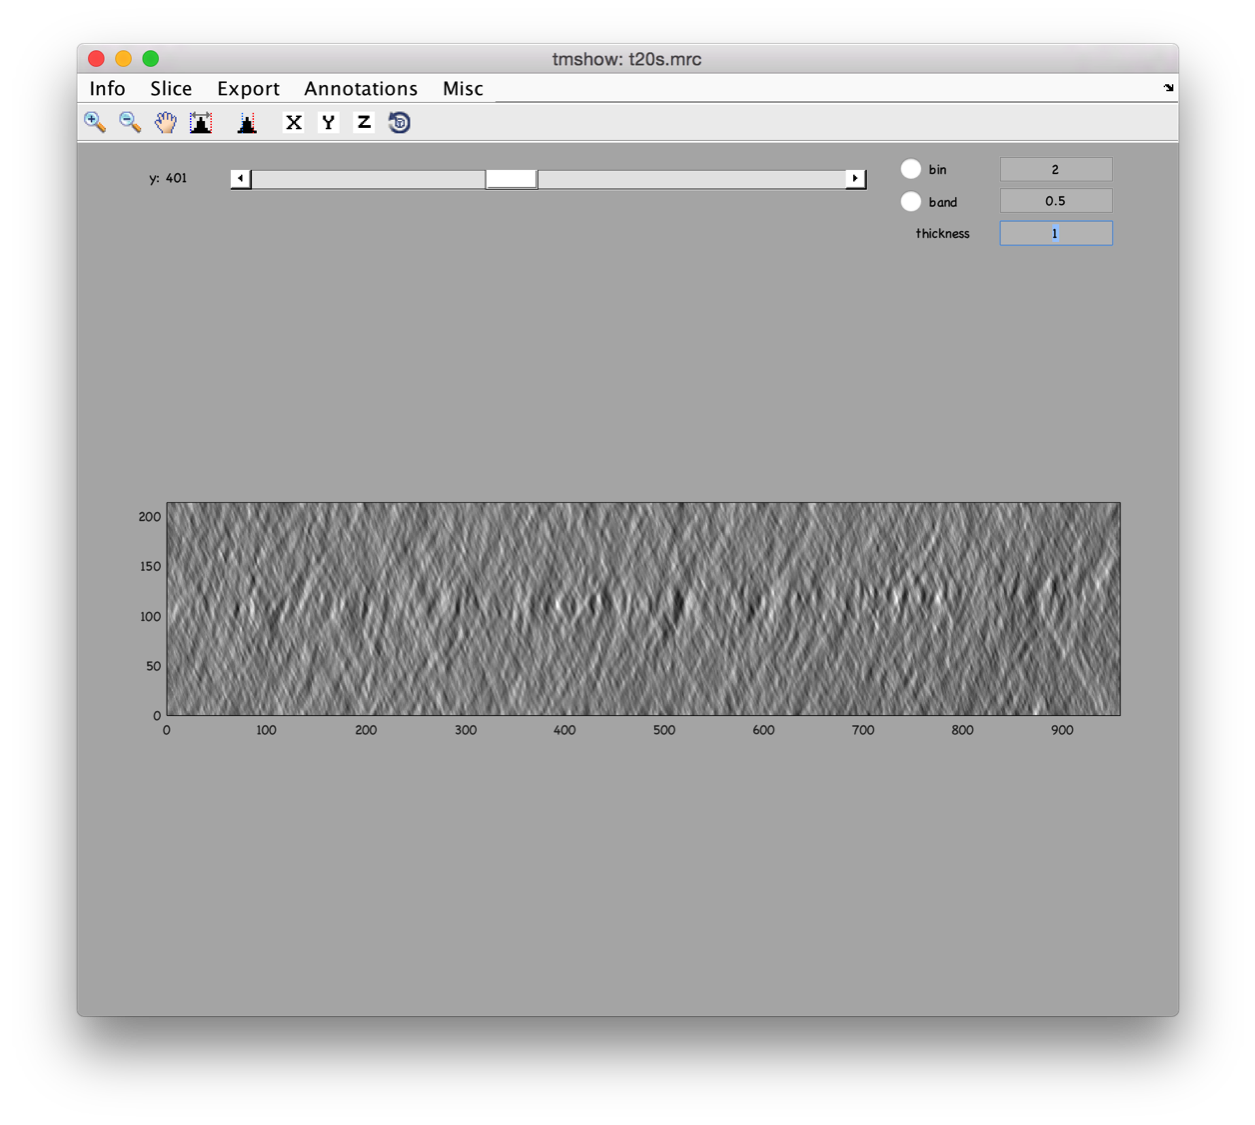Minimize the tmshow window
This screenshot has height=1125, width=1255.
point(123,59)
